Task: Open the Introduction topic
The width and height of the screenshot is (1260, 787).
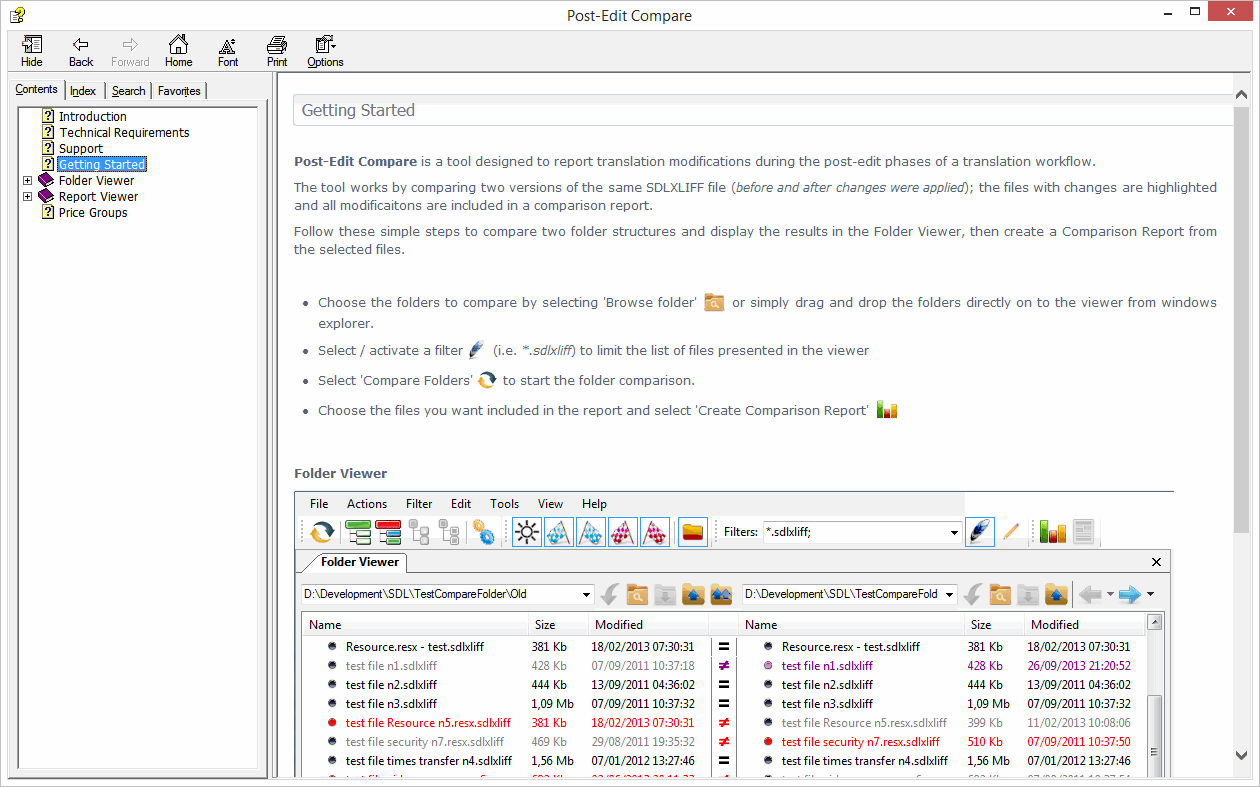Action: [x=92, y=117]
